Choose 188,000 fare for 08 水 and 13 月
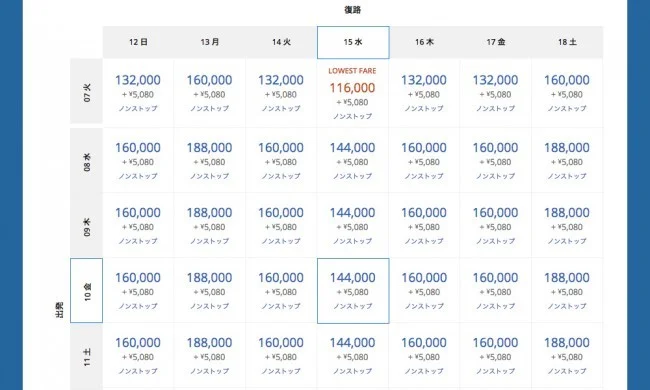The image size is (650, 390). pos(210,160)
